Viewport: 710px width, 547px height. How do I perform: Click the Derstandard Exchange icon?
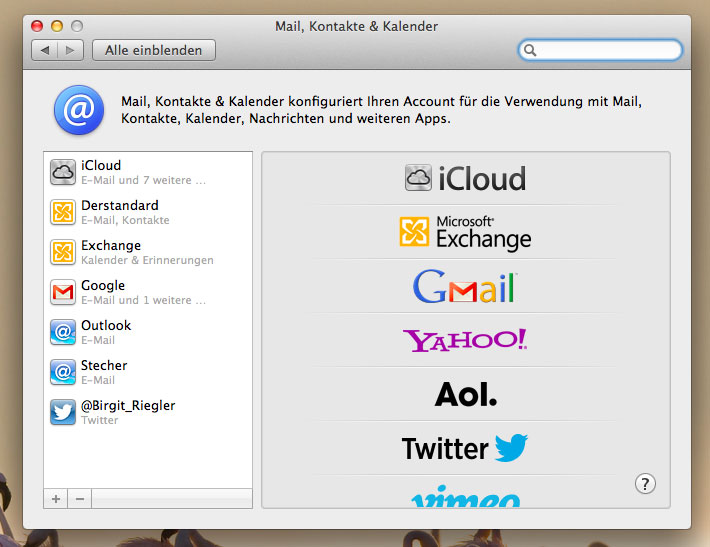pyautogui.click(x=63, y=212)
